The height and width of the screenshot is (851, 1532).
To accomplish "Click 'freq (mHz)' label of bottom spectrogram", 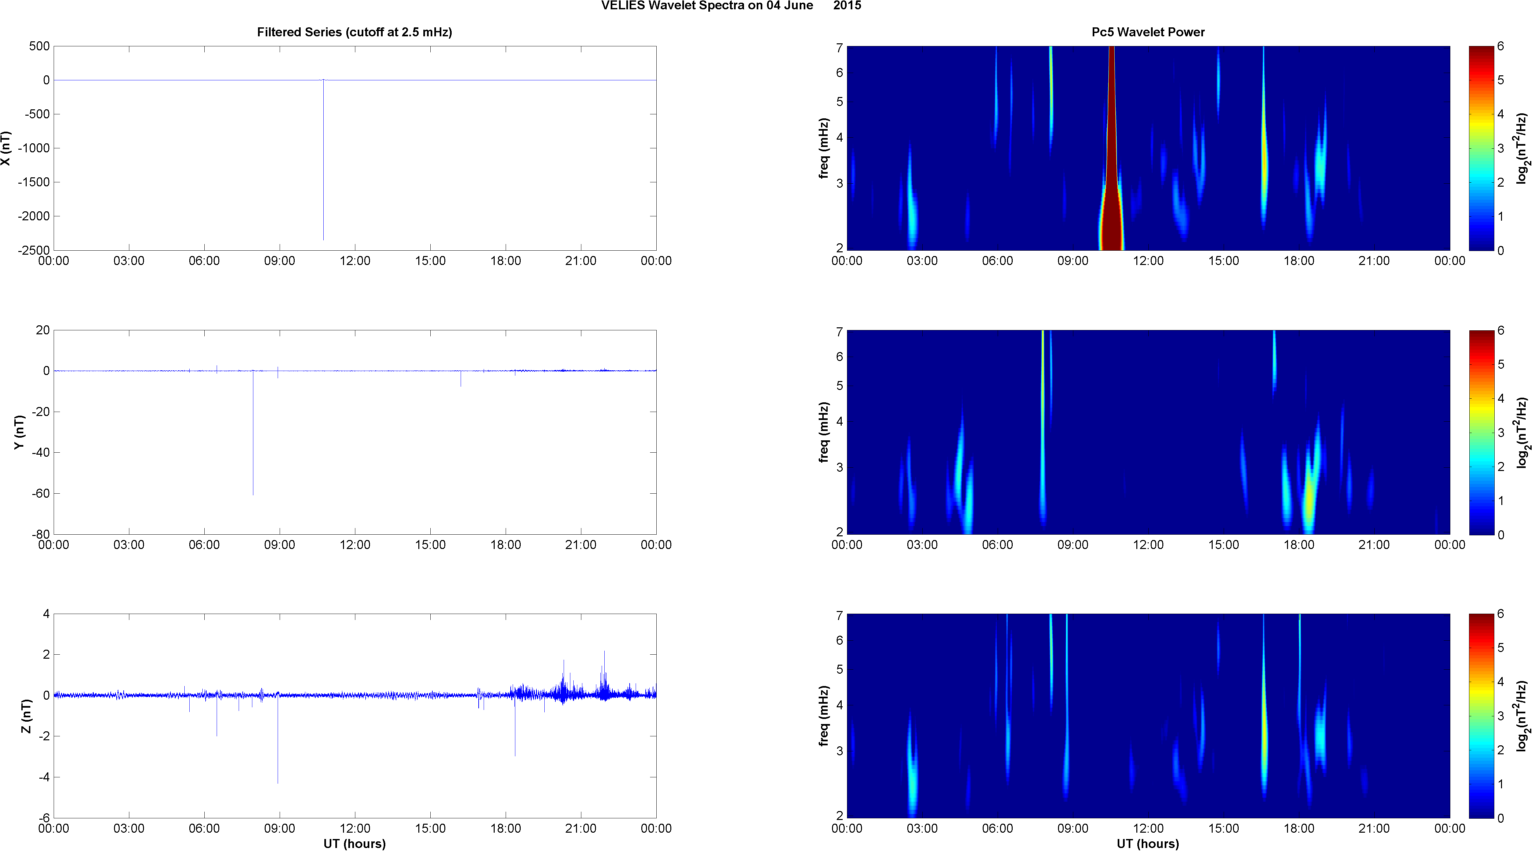I will coord(824,716).
